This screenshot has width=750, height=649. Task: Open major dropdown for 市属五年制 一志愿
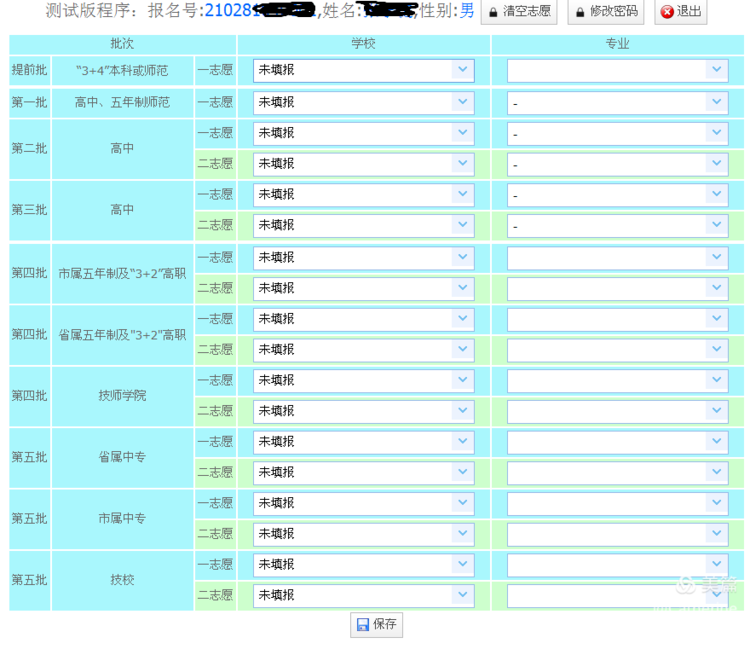pyautogui.click(x=618, y=257)
